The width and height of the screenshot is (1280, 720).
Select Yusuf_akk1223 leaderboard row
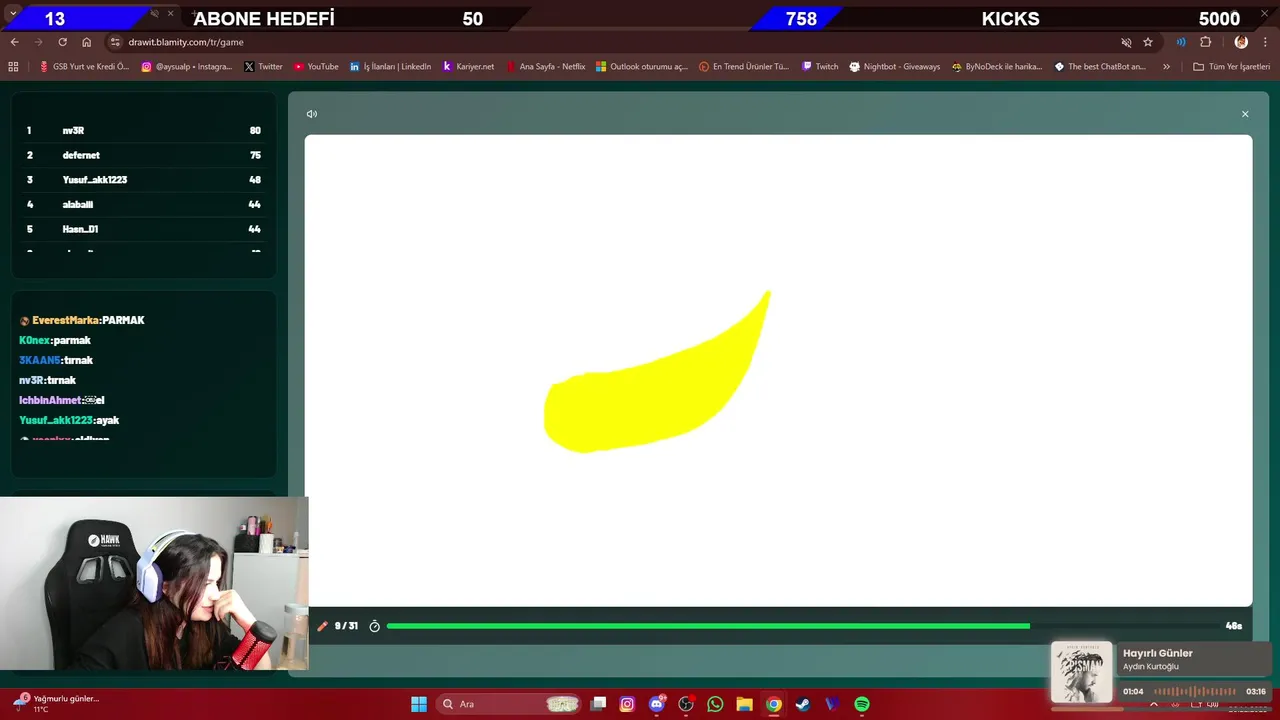pos(143,180)
